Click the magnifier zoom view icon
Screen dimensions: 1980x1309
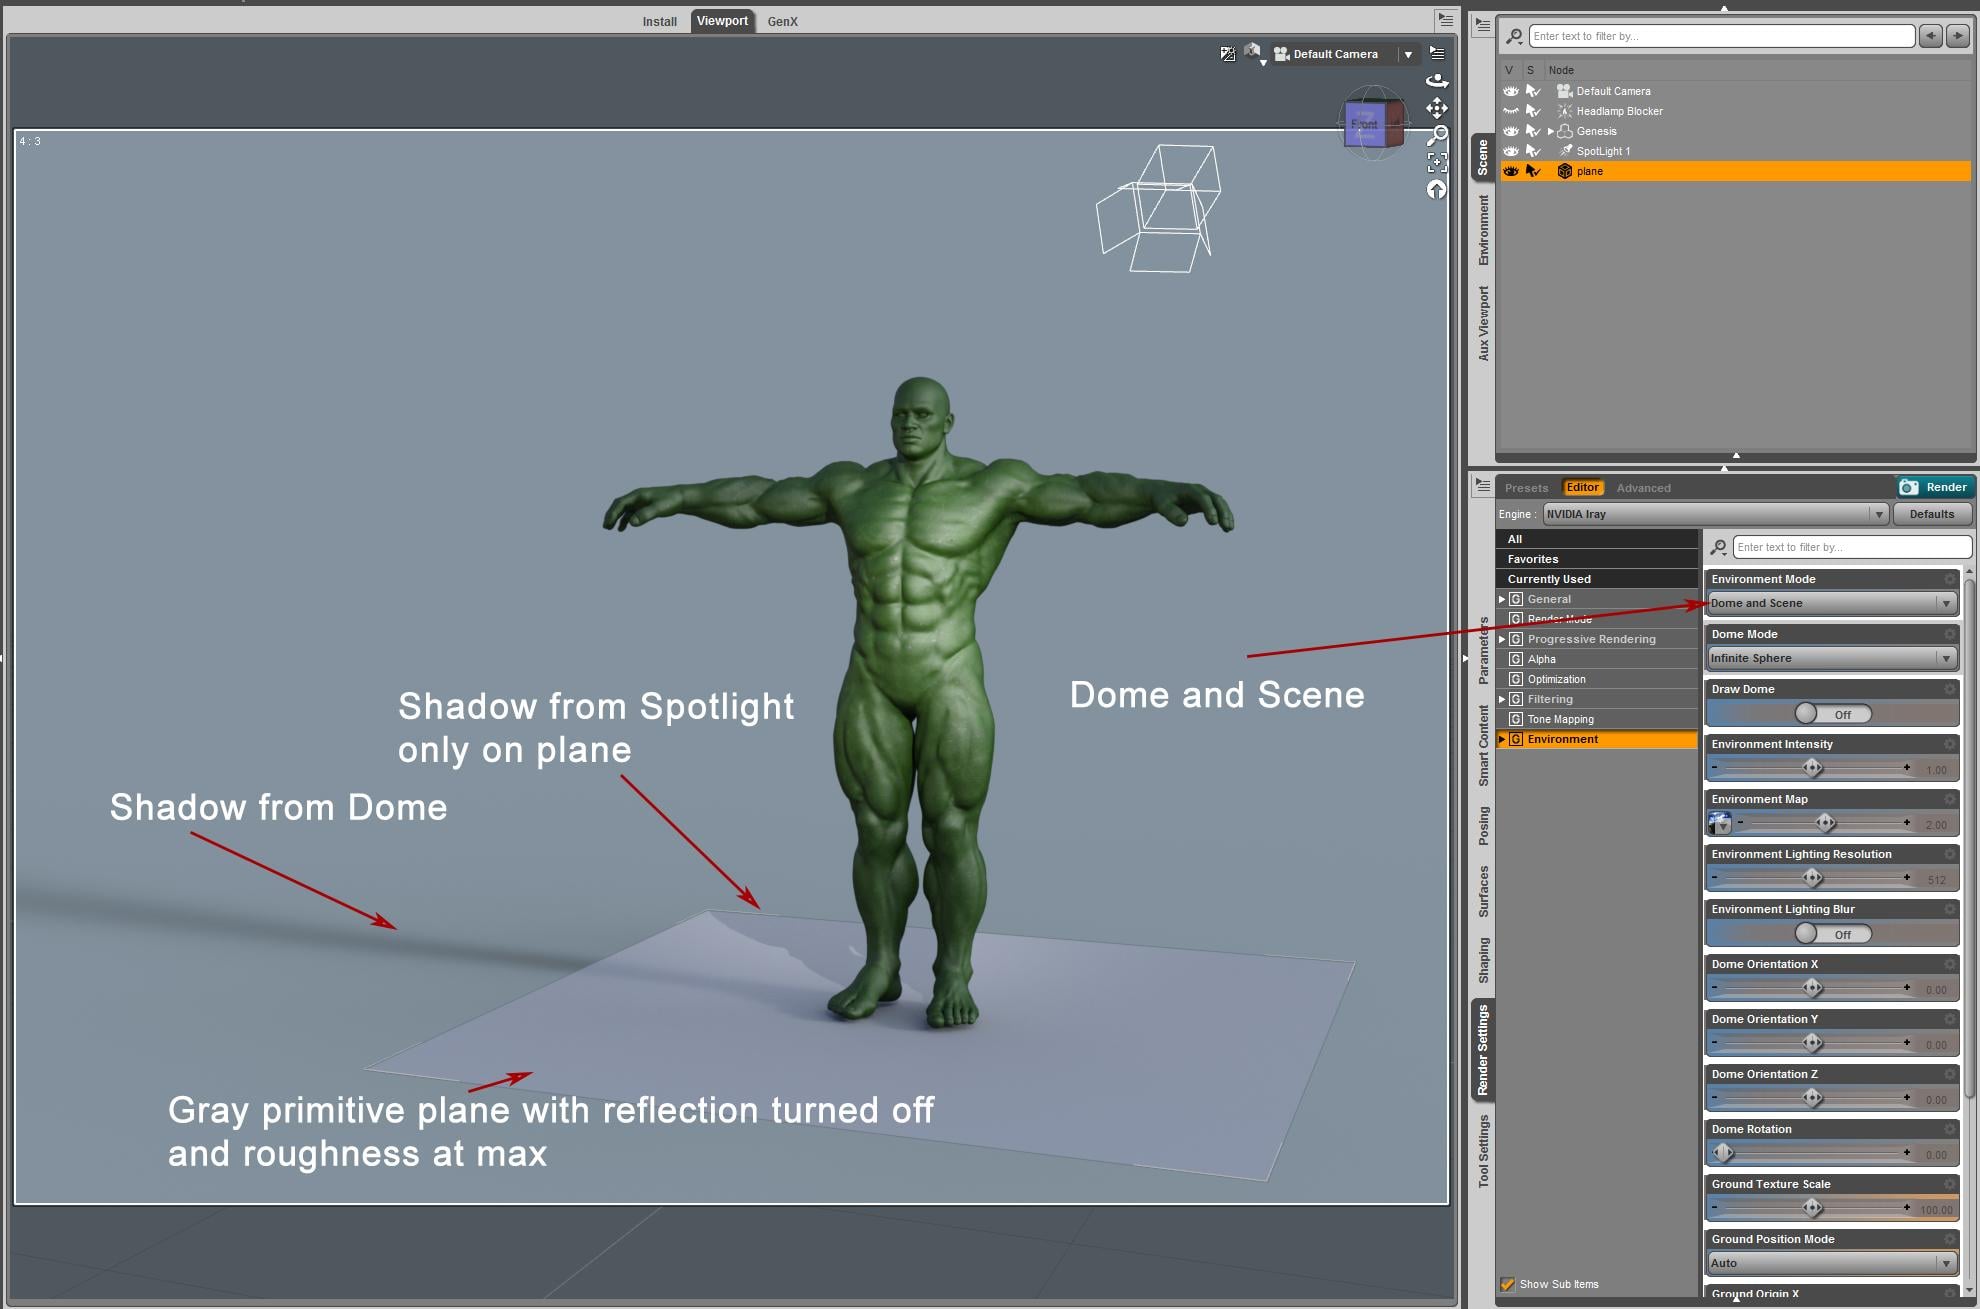[1437, 135]
